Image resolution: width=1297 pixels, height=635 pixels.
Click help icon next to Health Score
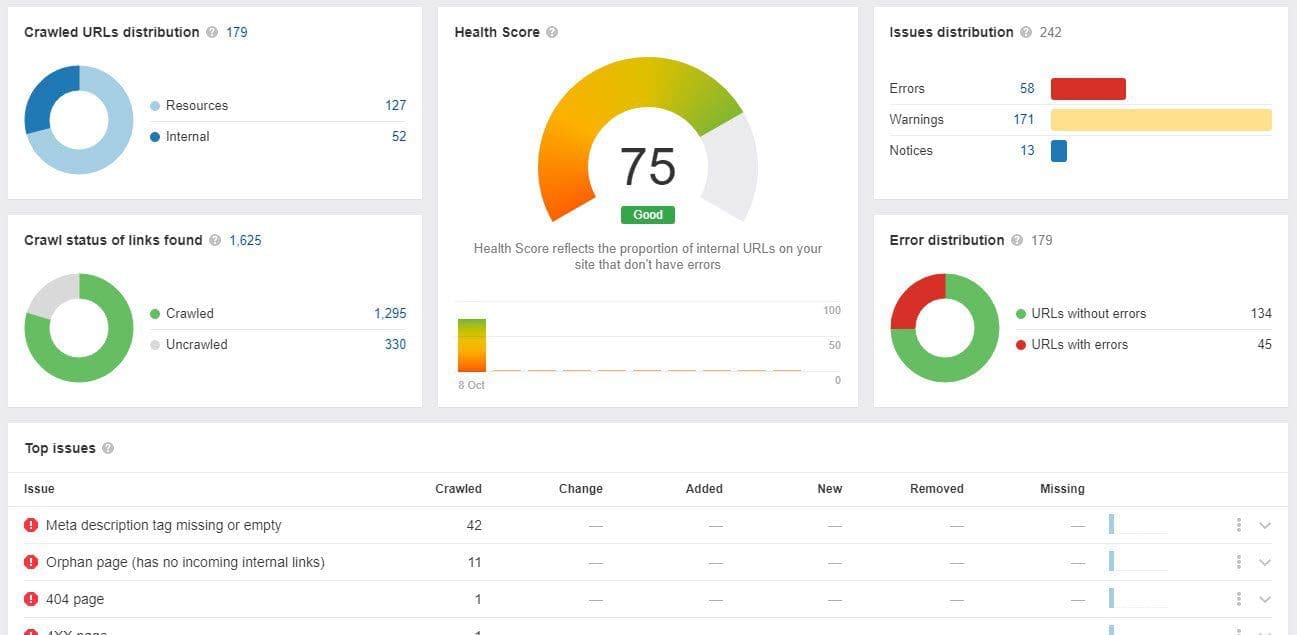click(552, 32)
